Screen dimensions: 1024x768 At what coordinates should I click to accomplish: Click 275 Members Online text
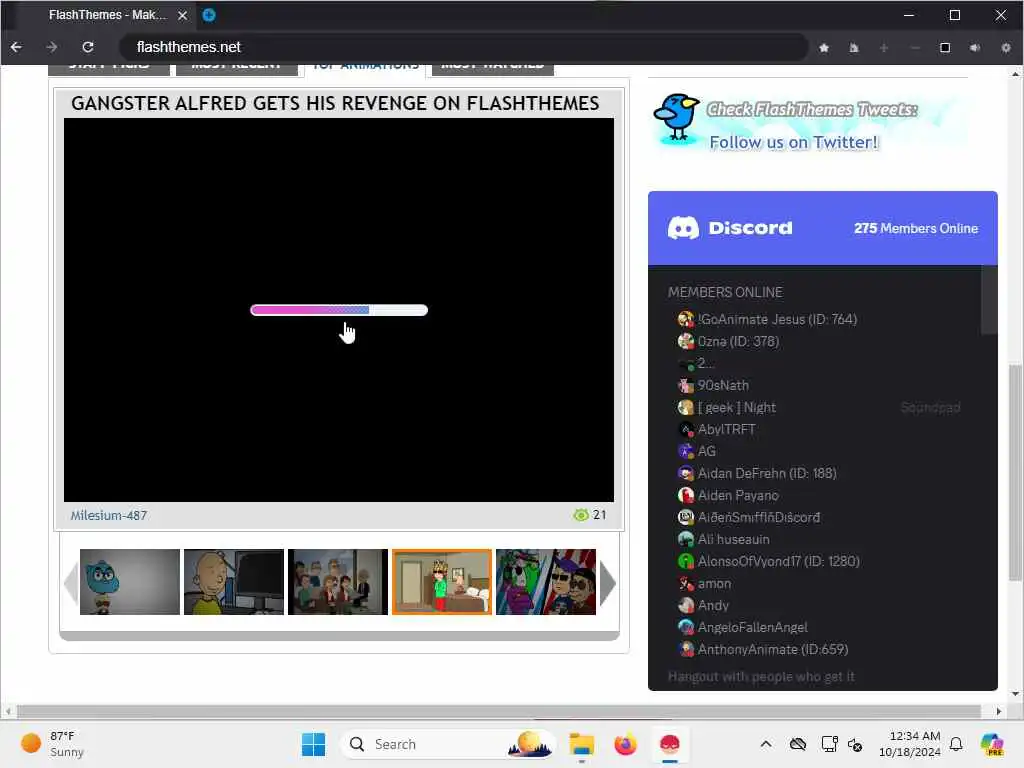[916, 229]
